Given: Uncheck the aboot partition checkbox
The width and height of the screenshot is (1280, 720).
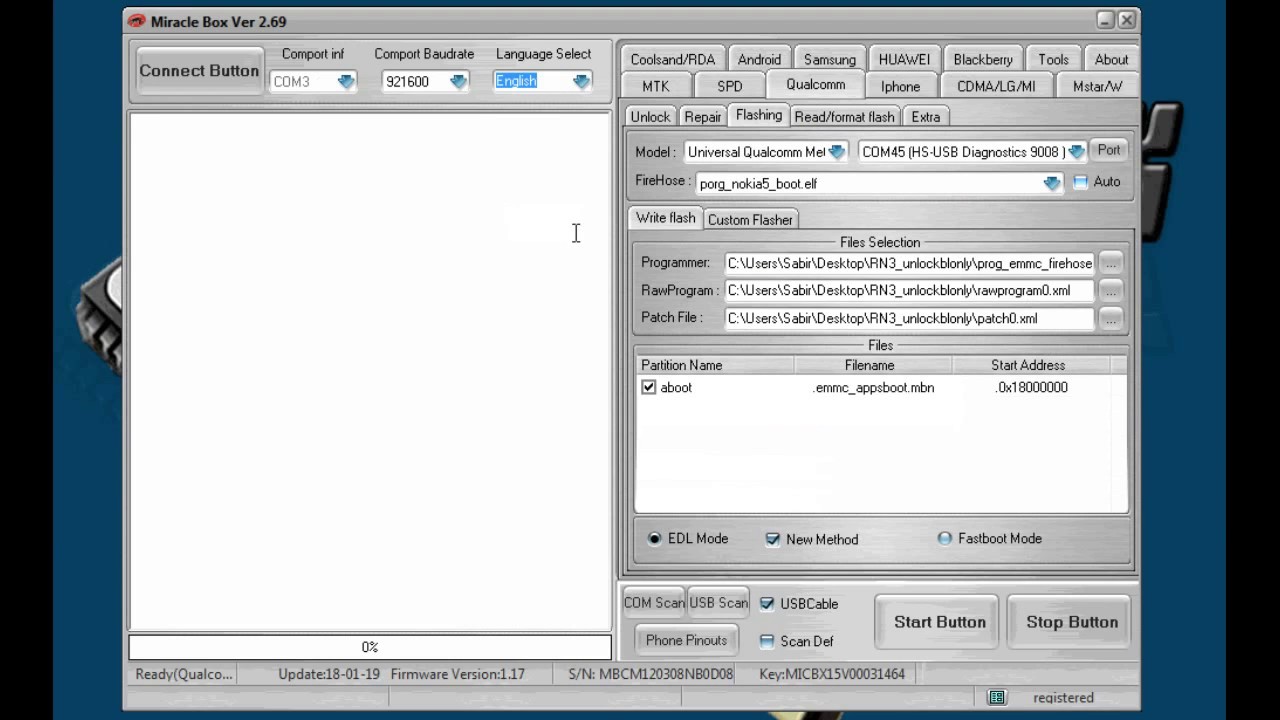Looking at the screenshot, I should [x=649, y=387].
